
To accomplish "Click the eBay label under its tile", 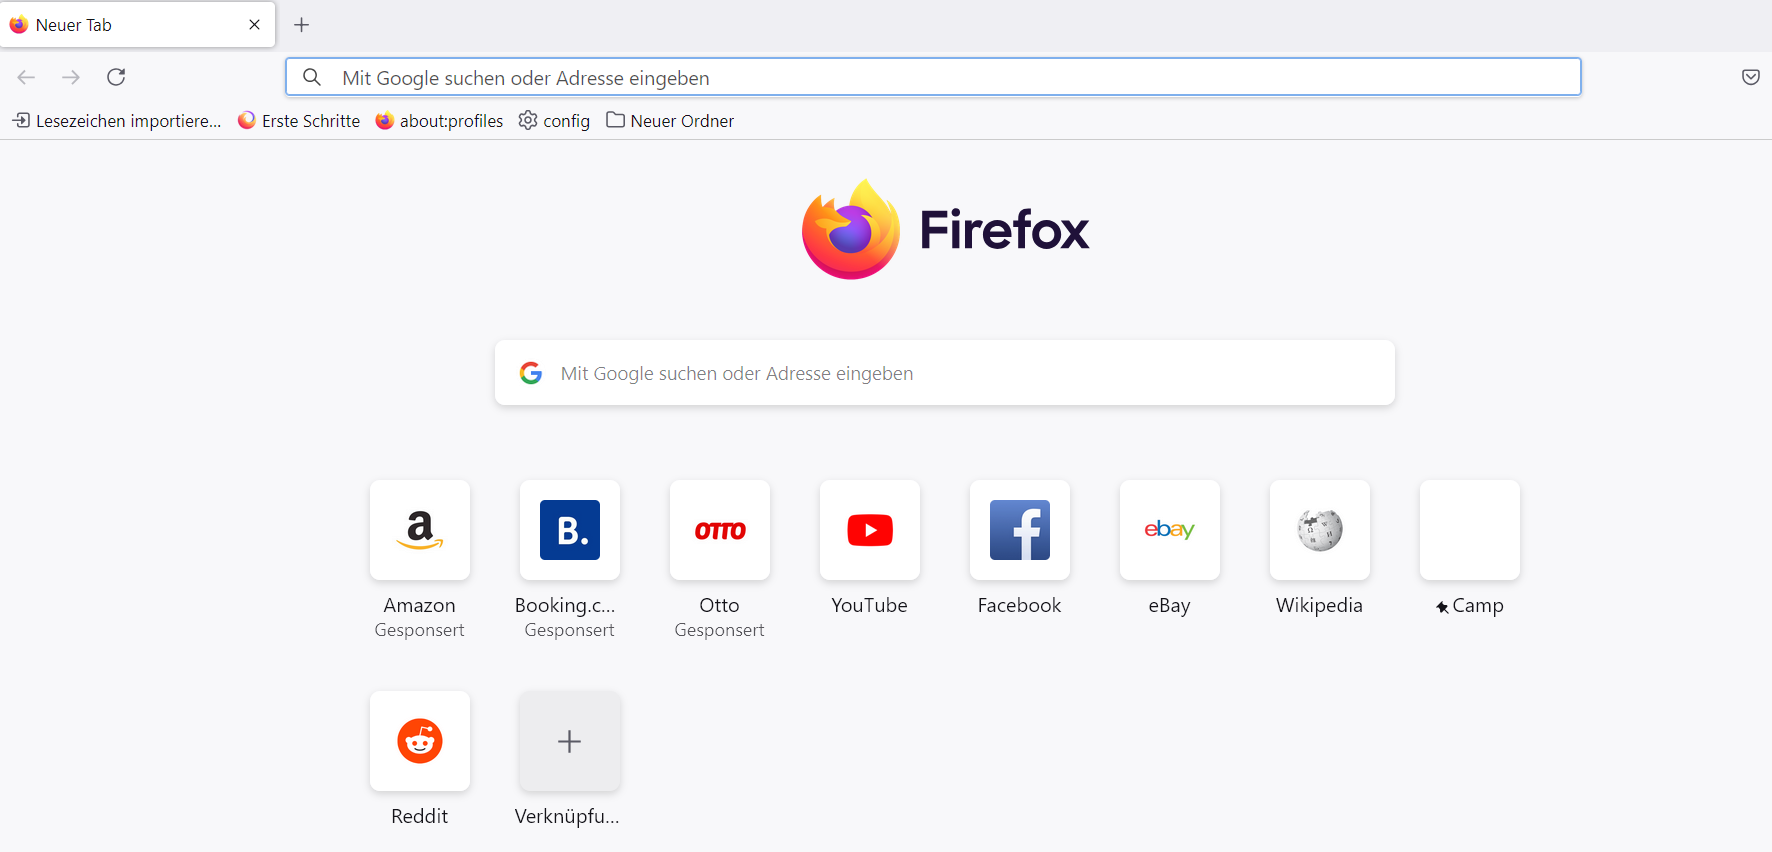I will point(1170,605).
